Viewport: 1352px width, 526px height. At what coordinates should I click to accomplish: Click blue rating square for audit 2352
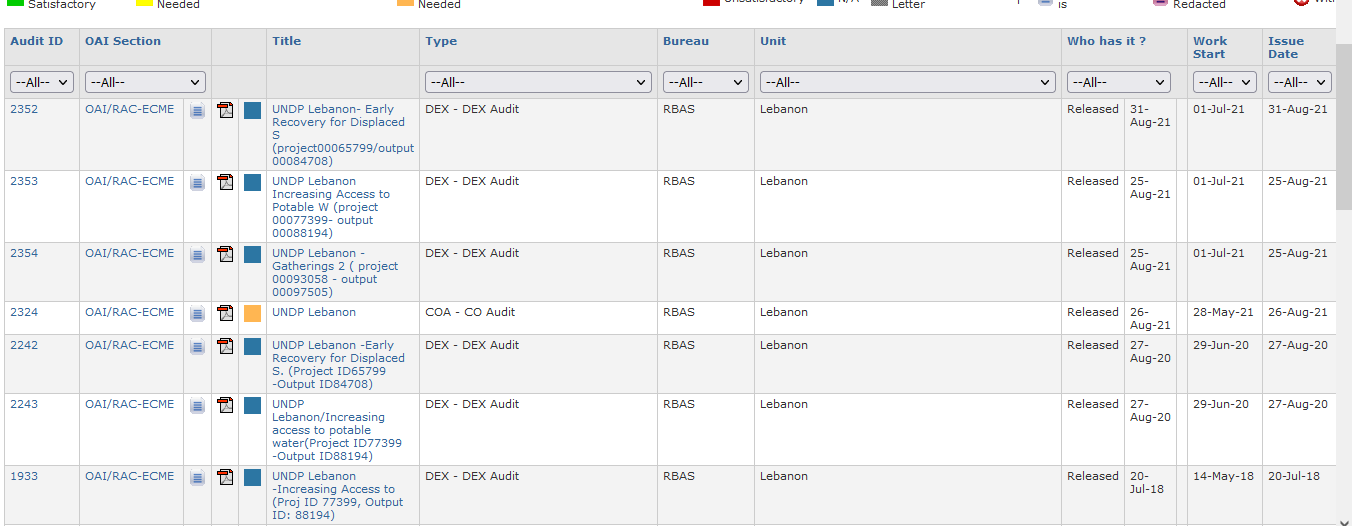point(252,110)
